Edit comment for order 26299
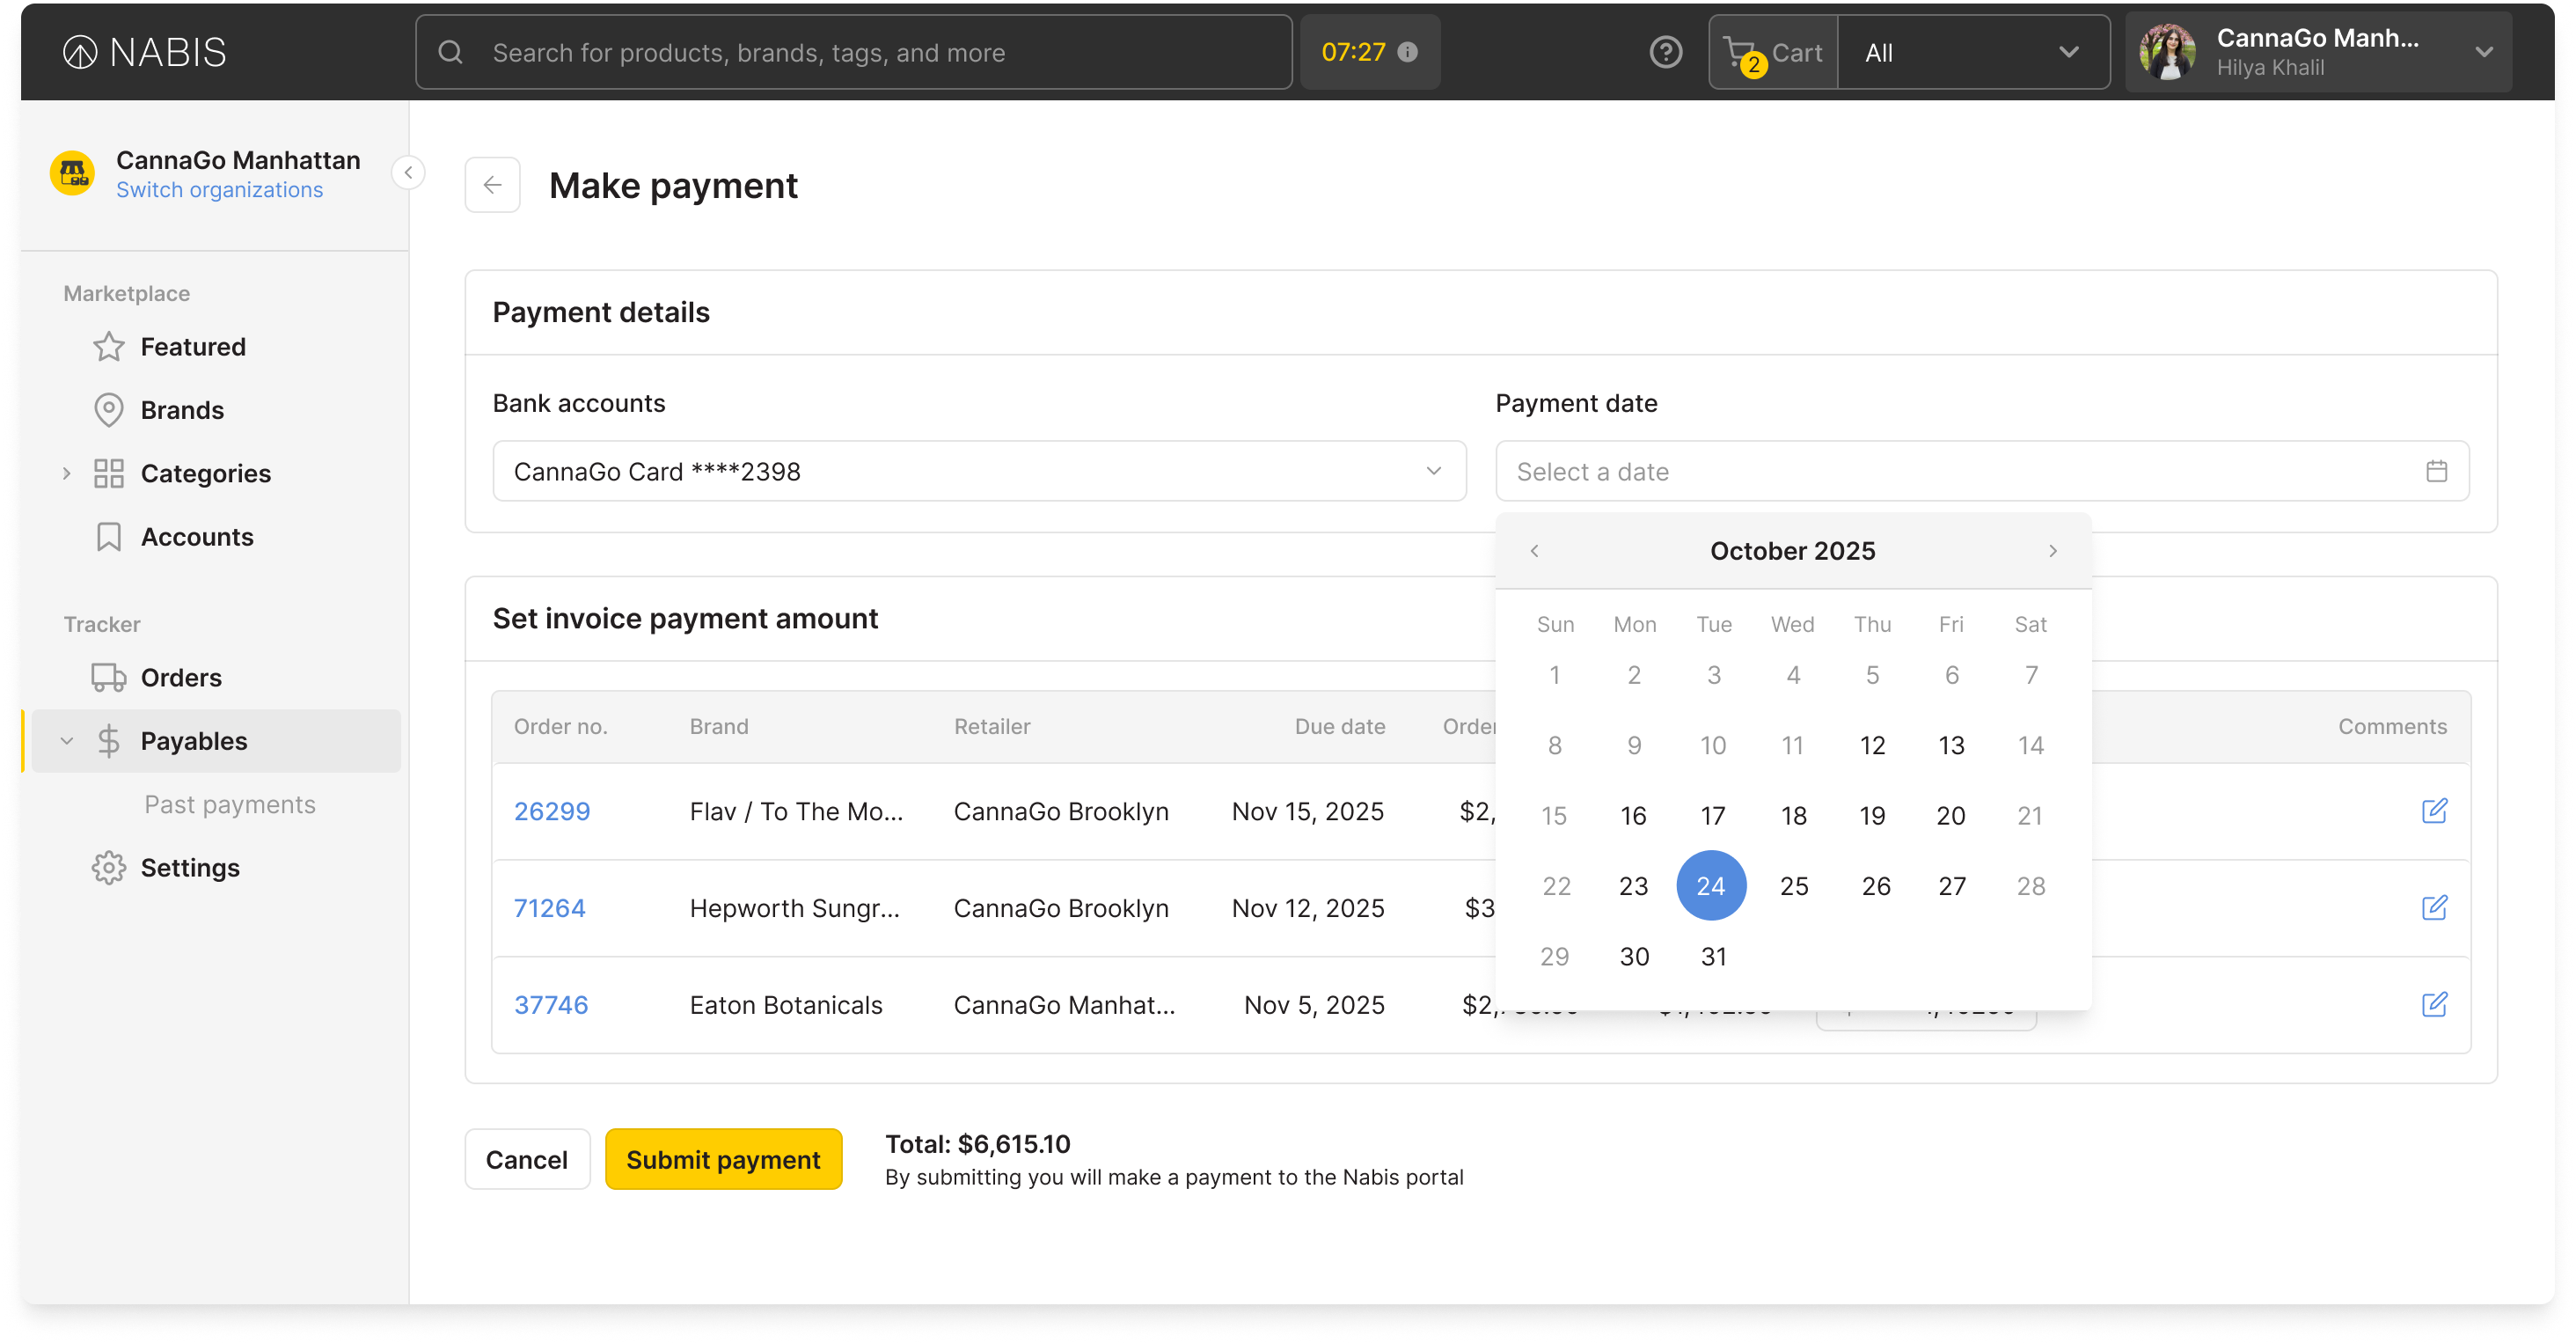The image size is (2576, 1343). pyautogui.click(x=2434, y=810)
